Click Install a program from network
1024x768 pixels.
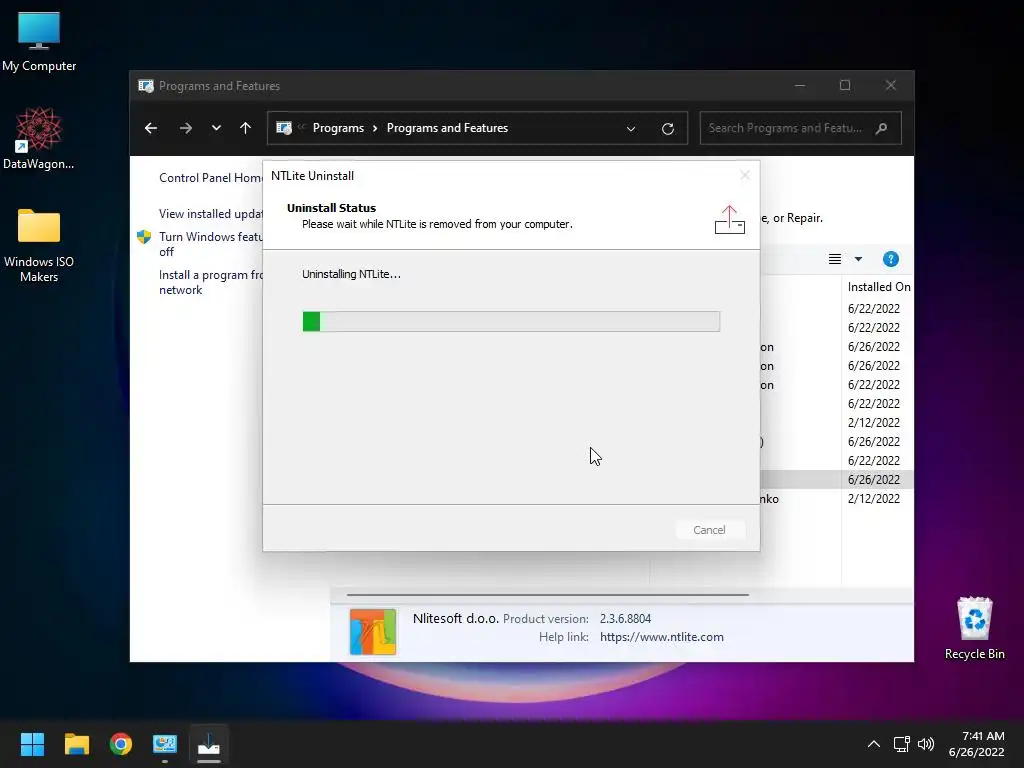[x=210, y=282]
